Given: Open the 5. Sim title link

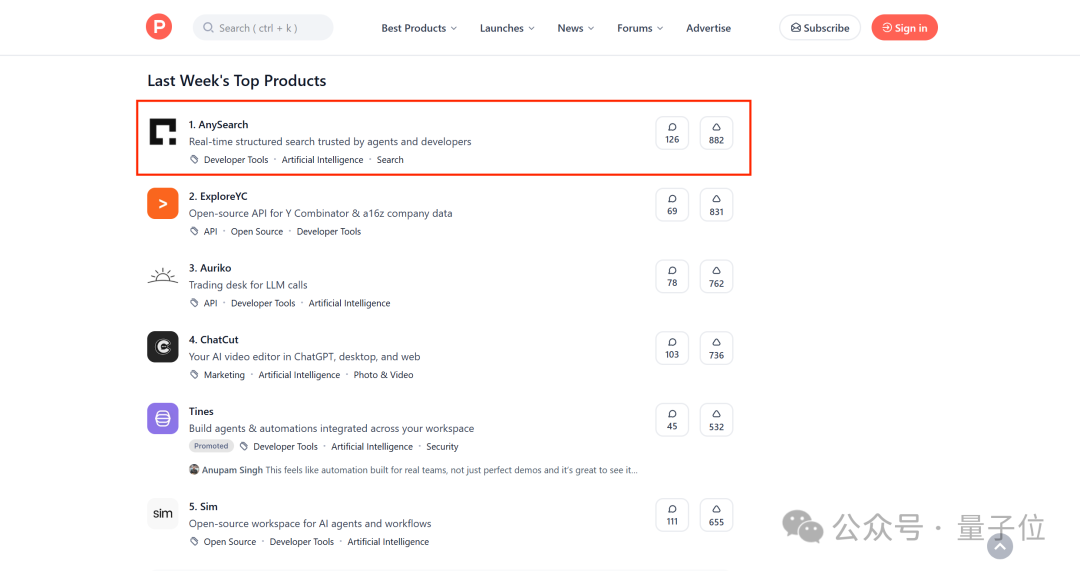Looking at the screenshot, I should [x=203, y=506].
